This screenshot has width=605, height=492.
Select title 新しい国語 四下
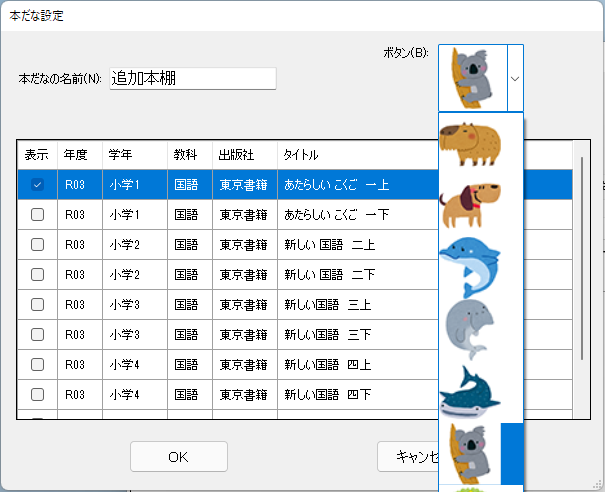328,395
